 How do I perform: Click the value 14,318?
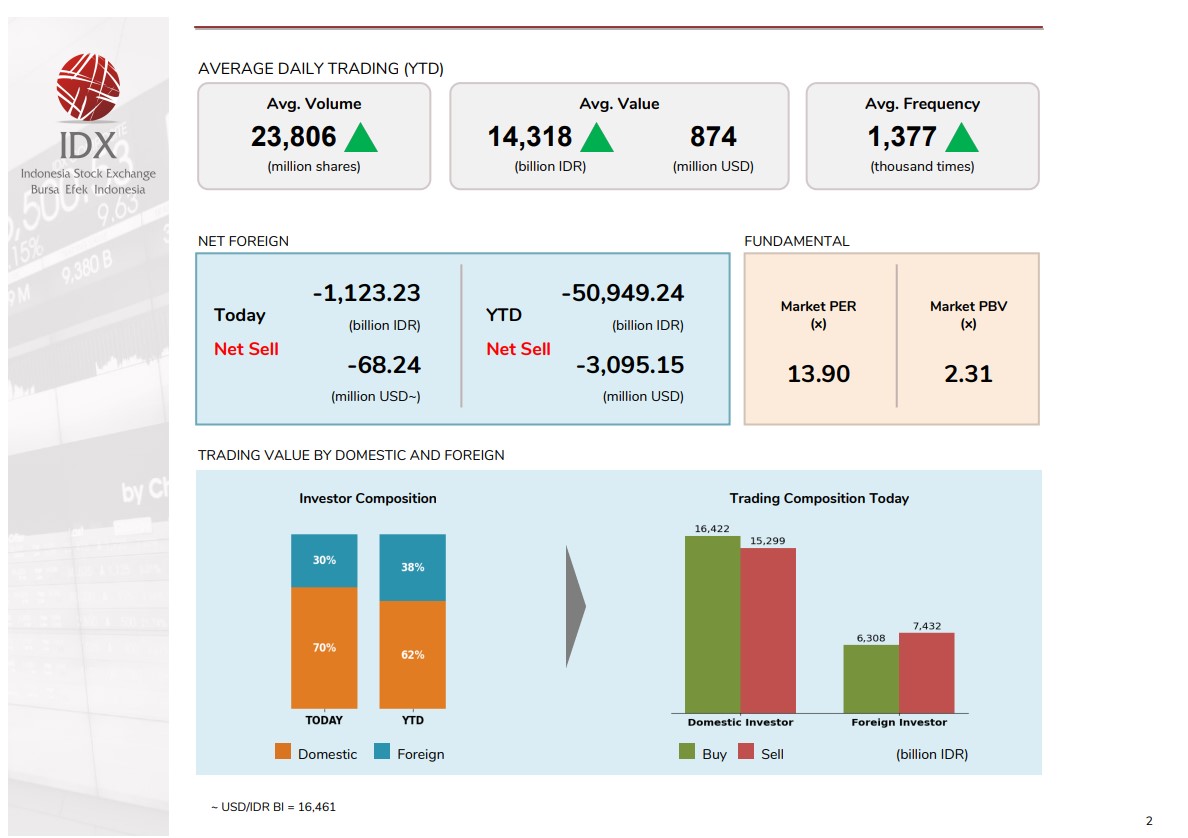[x=530, y=137]
